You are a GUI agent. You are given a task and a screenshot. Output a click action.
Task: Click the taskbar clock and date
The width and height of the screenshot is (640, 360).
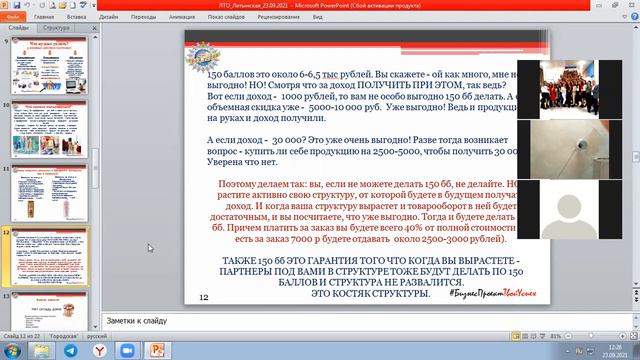[x=615, y=351]
